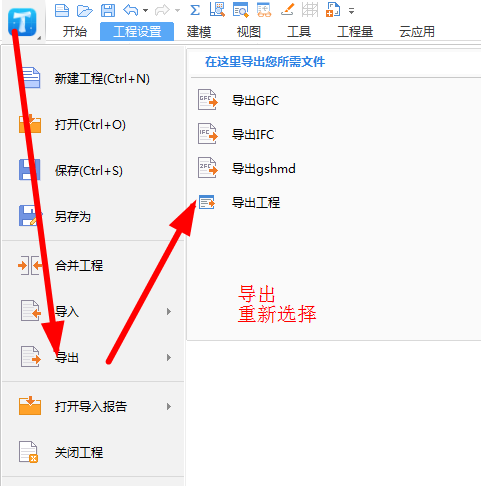This screenshot has height=486, width=481.
Task: Open the 导出 submenu entry
Action: (93, 358)
